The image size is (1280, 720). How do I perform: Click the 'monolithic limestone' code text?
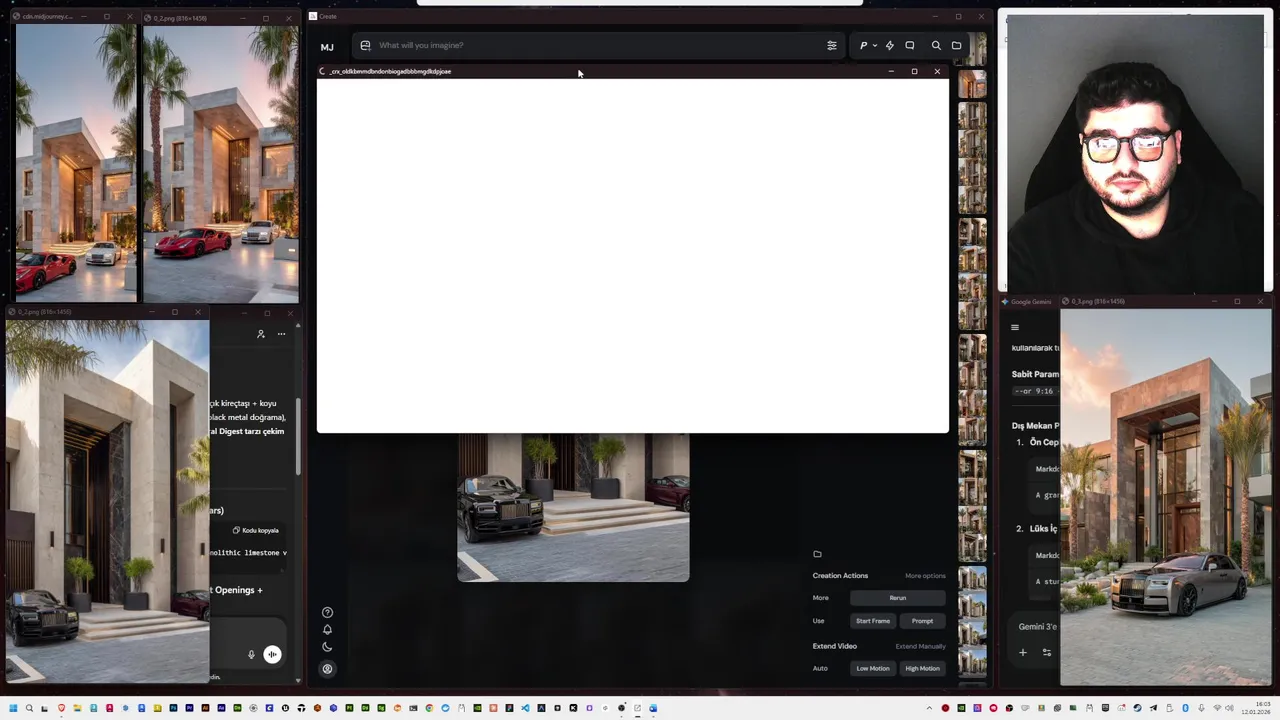click(x=248, y=552)
